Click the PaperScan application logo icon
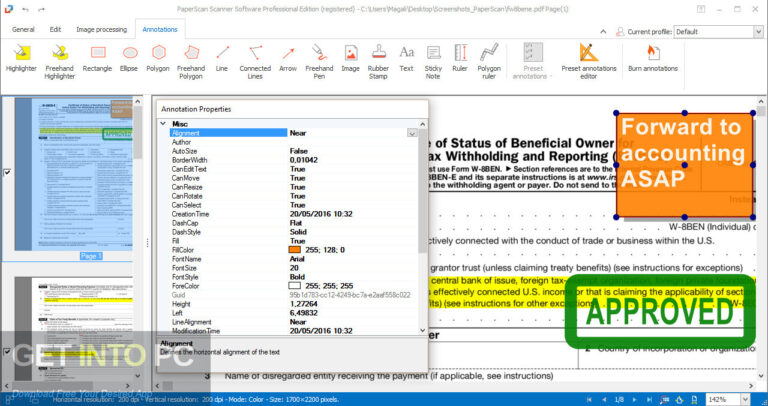Screen dimensions: 768x406 pyautogui.click(x=9, y=9)
